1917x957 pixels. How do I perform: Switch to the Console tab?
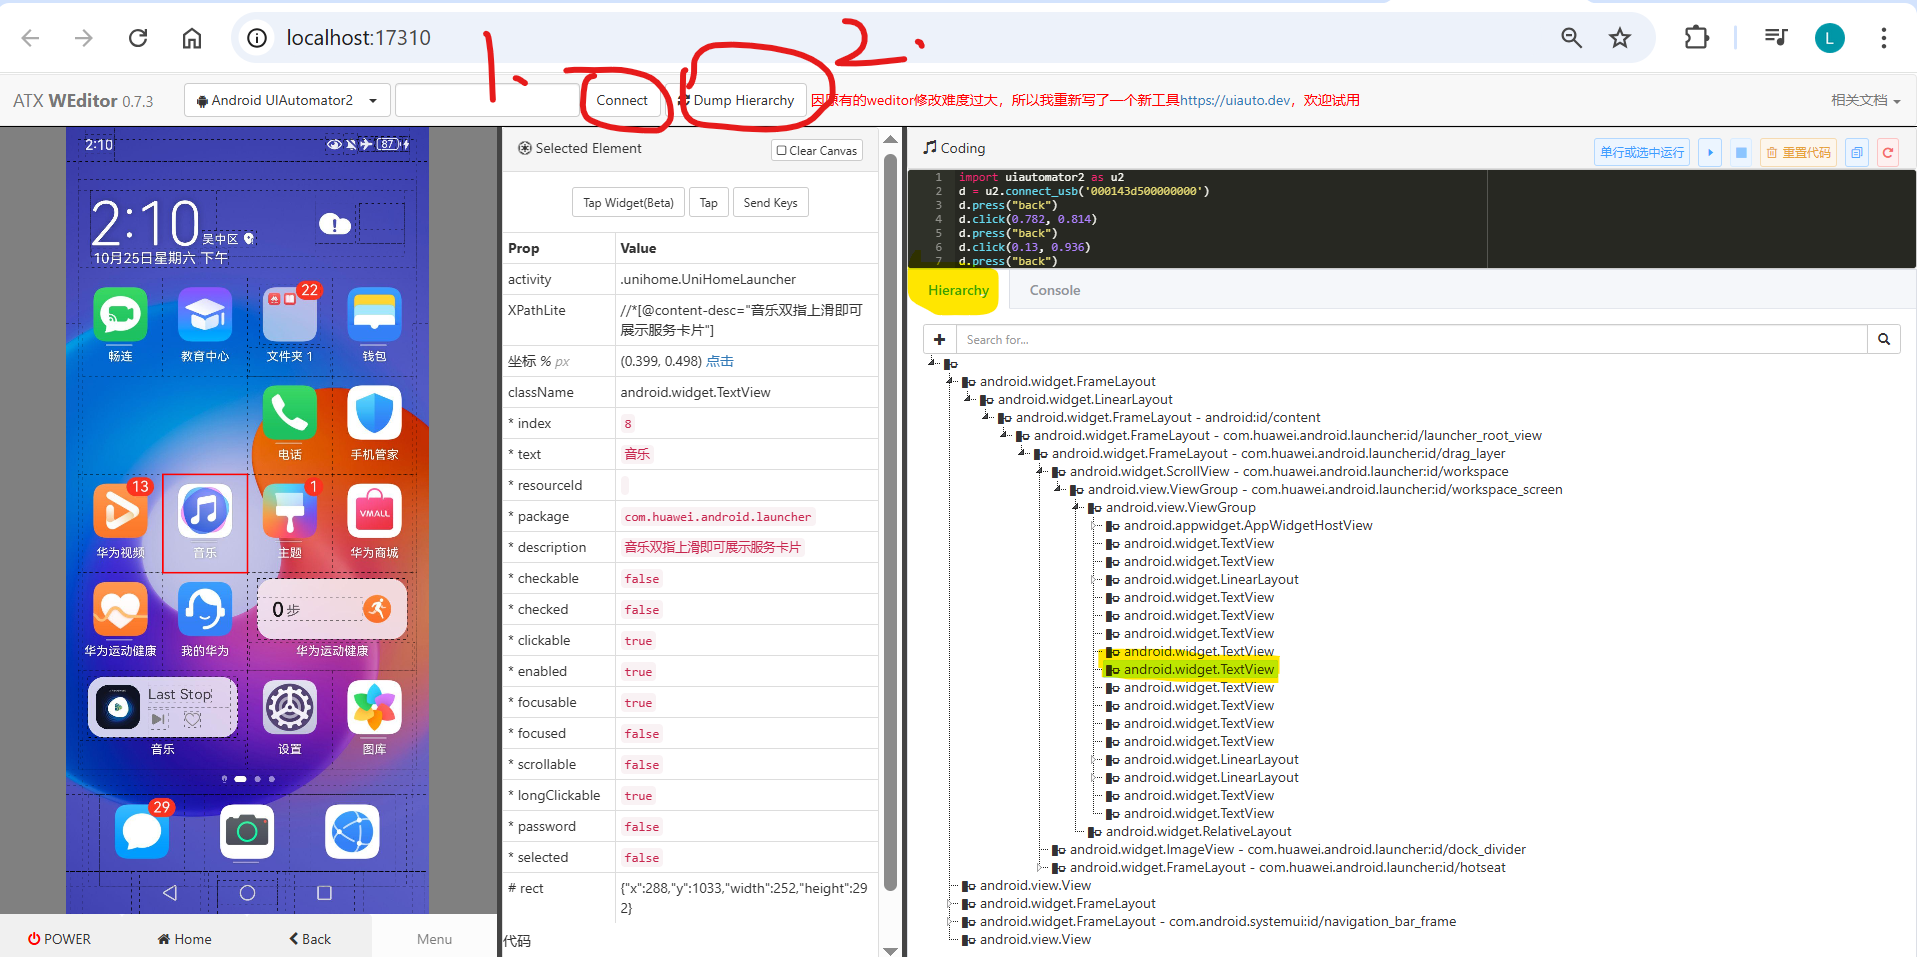(1054, 290)
